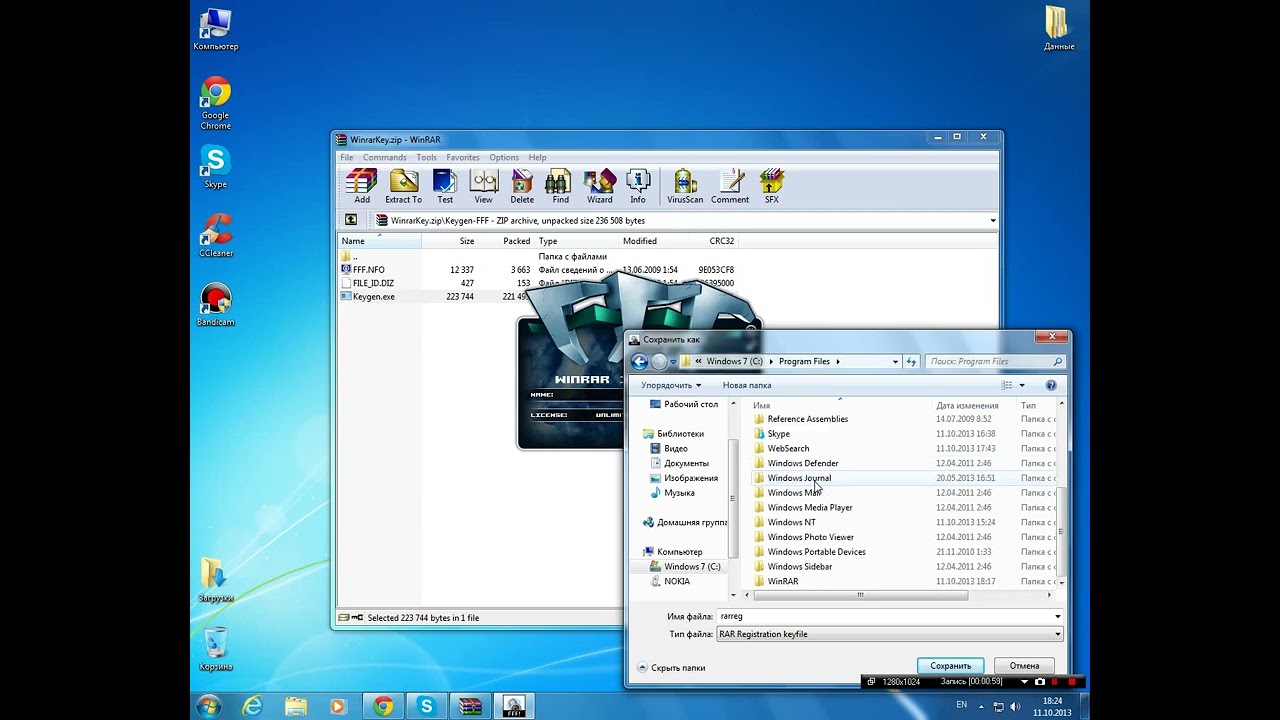This screenshot has height=720, width=1280.
Task: Open the Корзина recycle bin icon
Action: 215,648
